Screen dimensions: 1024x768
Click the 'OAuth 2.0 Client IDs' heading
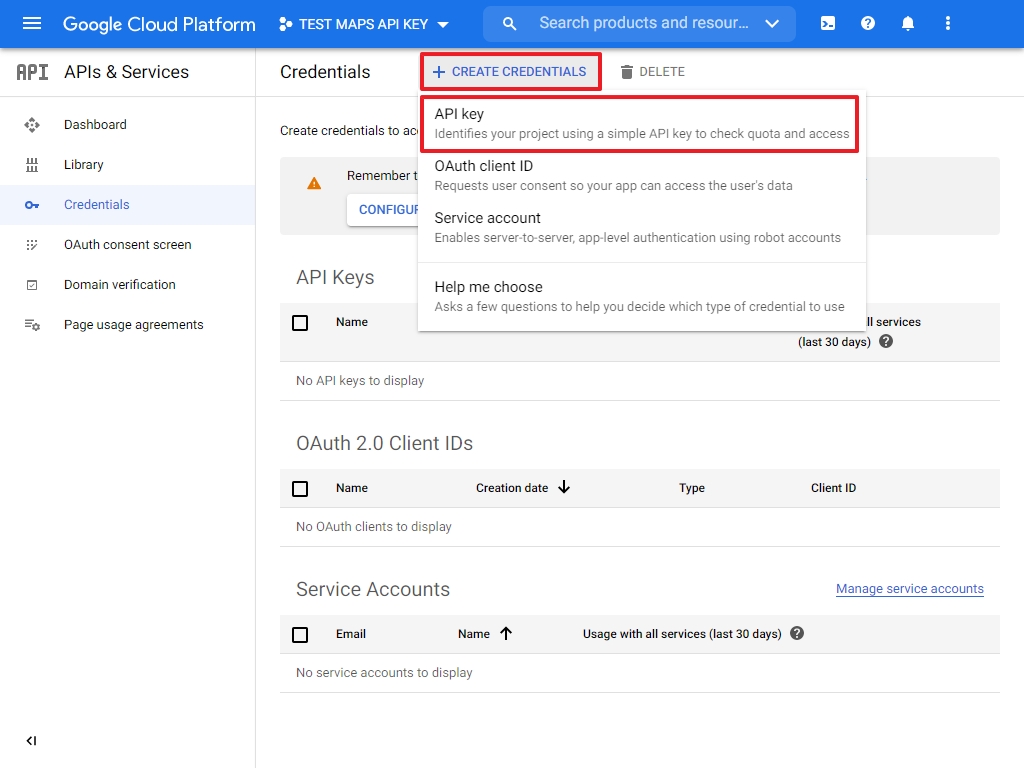pos(385,443)
